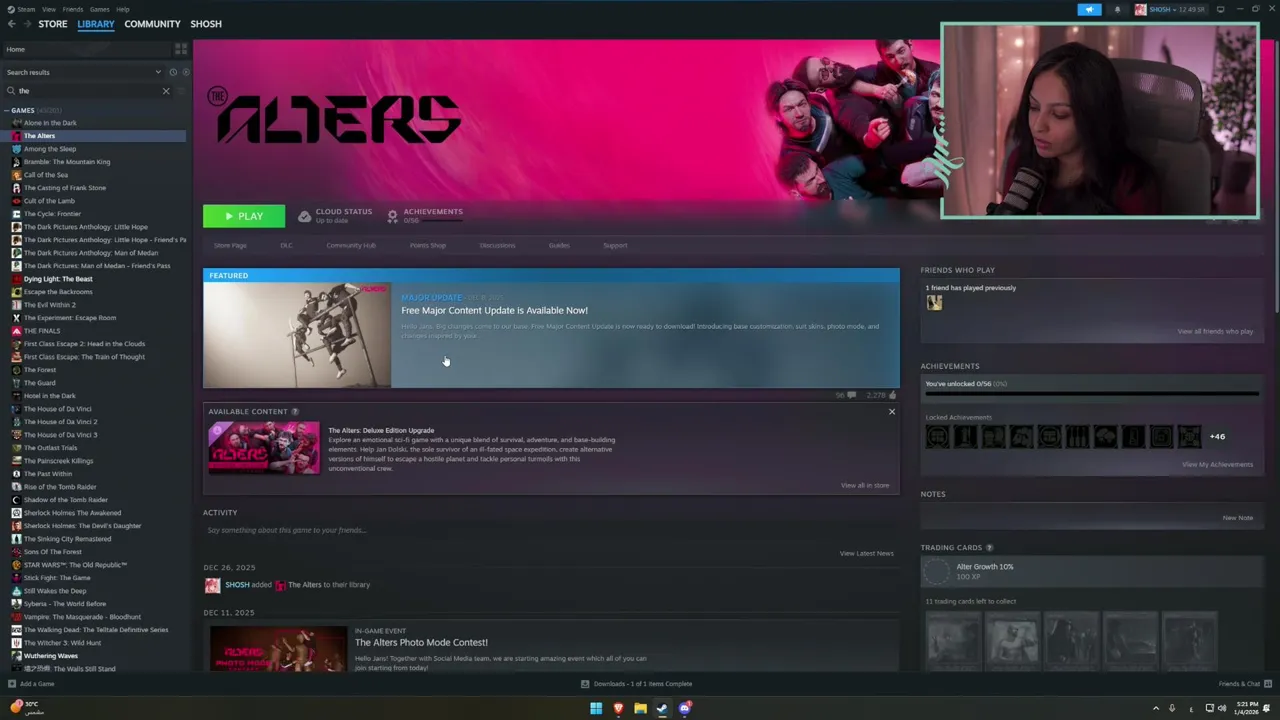Open the COMMUNITY tab
Image resolution: width=1280 pixels, height=720 pixels.
(x=152, y=24)
